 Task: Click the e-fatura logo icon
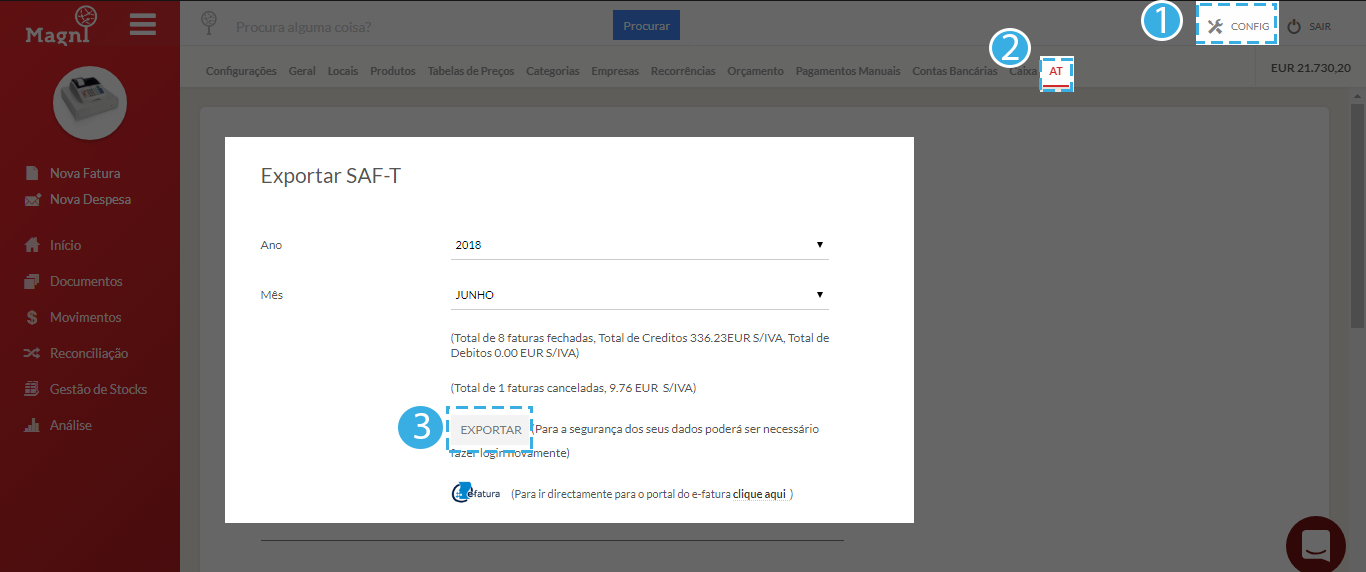click(x=476, y=493)
